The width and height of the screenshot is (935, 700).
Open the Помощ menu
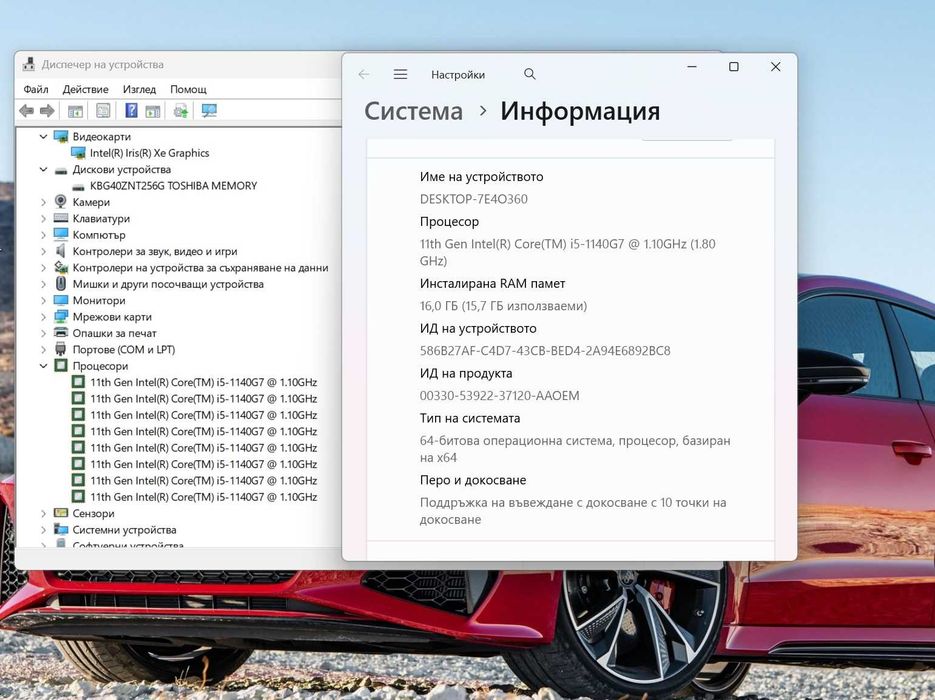pyautogui.click(x=188, y=89)
